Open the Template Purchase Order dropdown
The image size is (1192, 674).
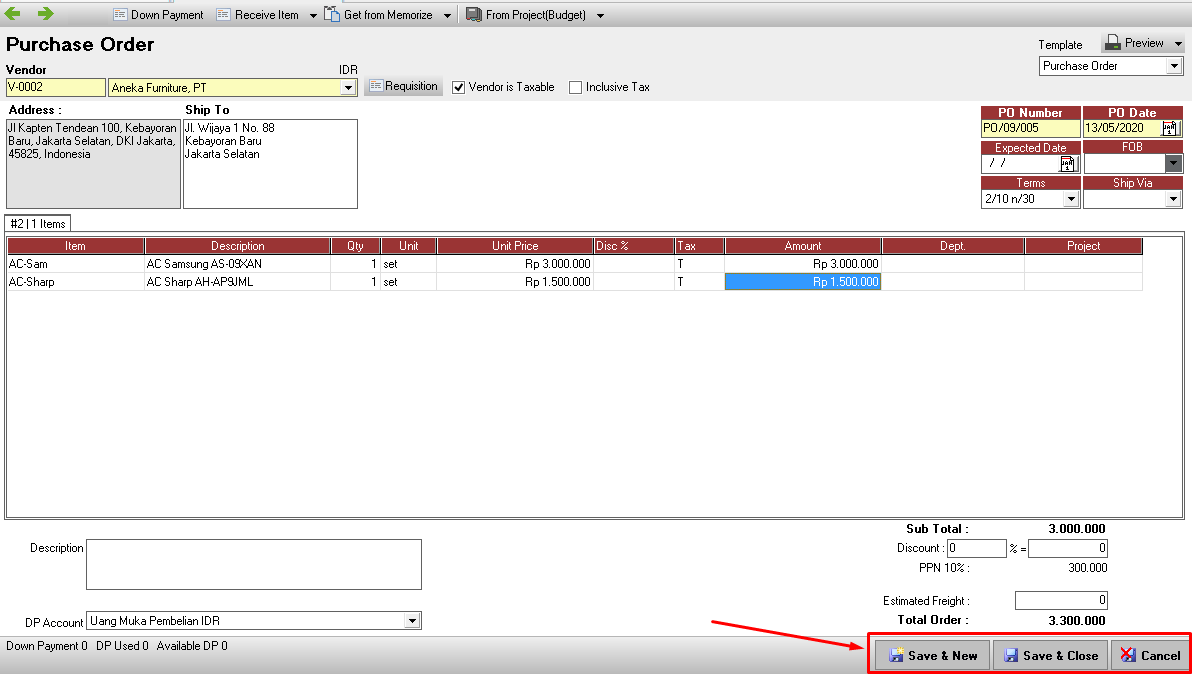point(1175,66)
